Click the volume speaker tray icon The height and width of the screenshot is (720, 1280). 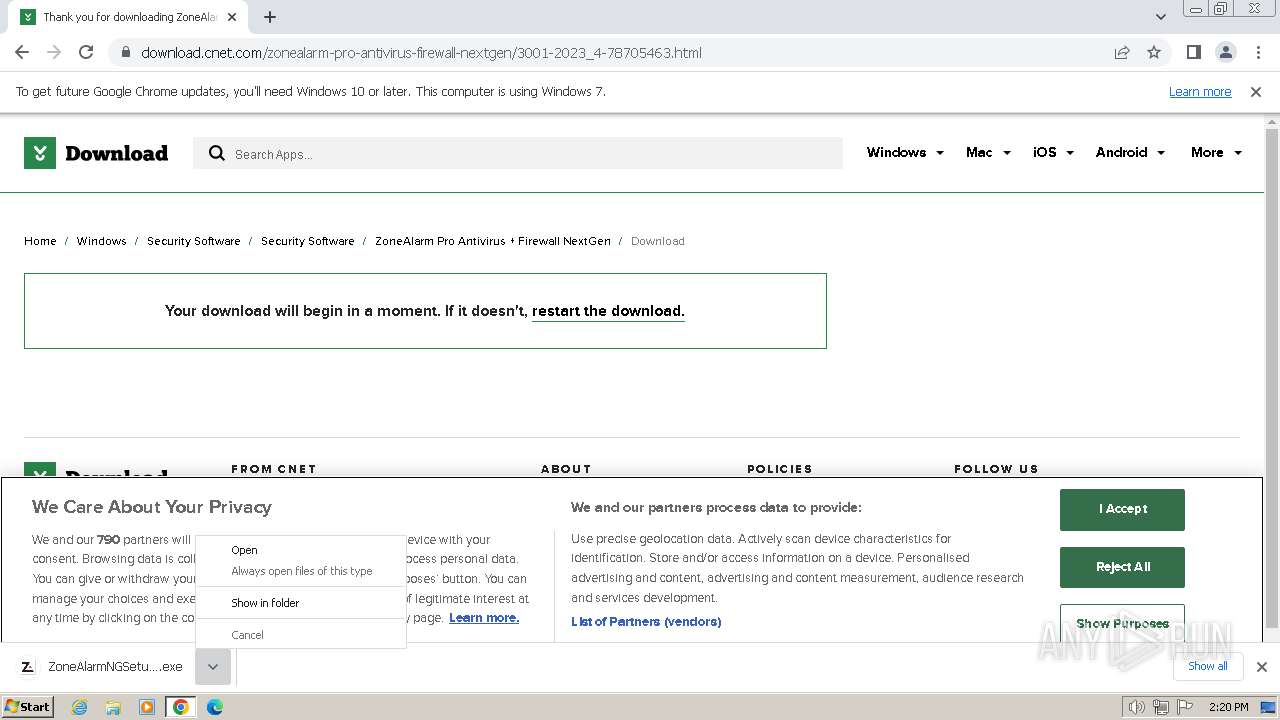1137,707
